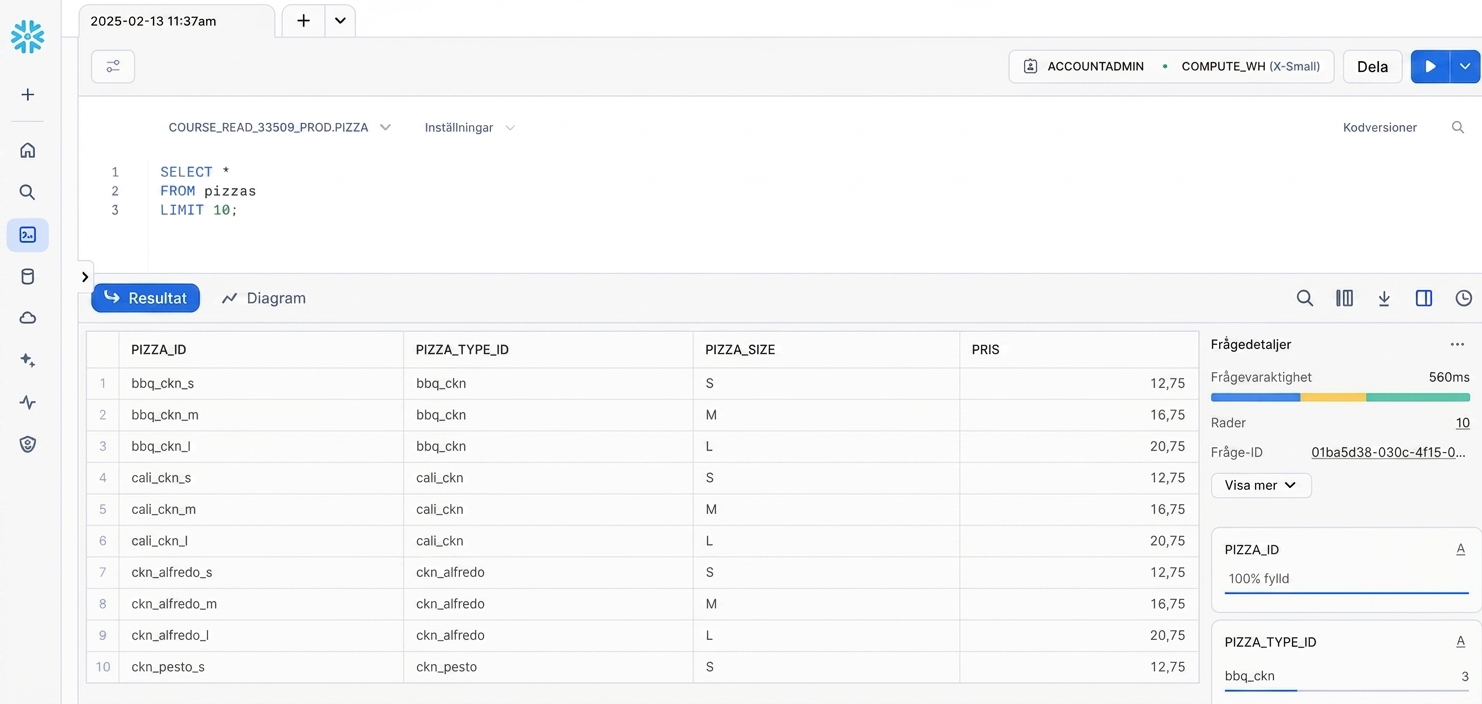Click the PIZZA_TYPE_ID column type icon
This screenshot has height=704, width=1482.
pos(1461,642)
